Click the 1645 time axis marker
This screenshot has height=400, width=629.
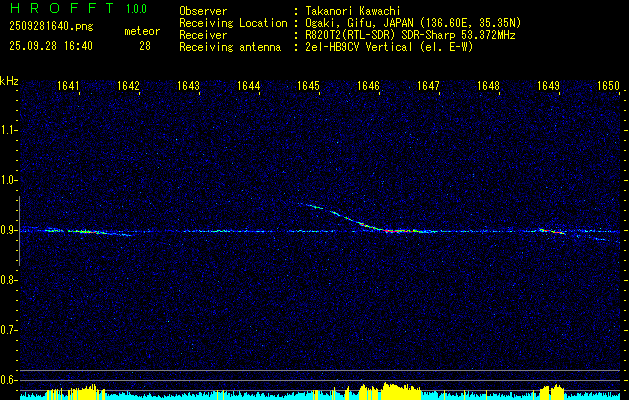[x=308, y=87]
